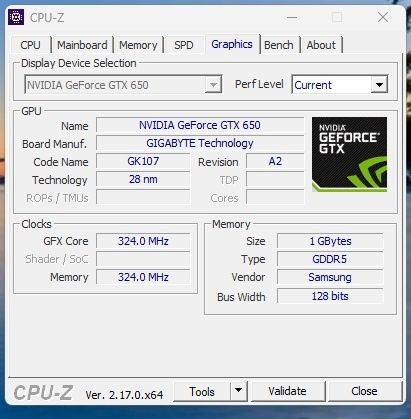Click the memory Bus Width value field
Image resolution: width=411 pixels, height=419 pixels.
point(330,296)
